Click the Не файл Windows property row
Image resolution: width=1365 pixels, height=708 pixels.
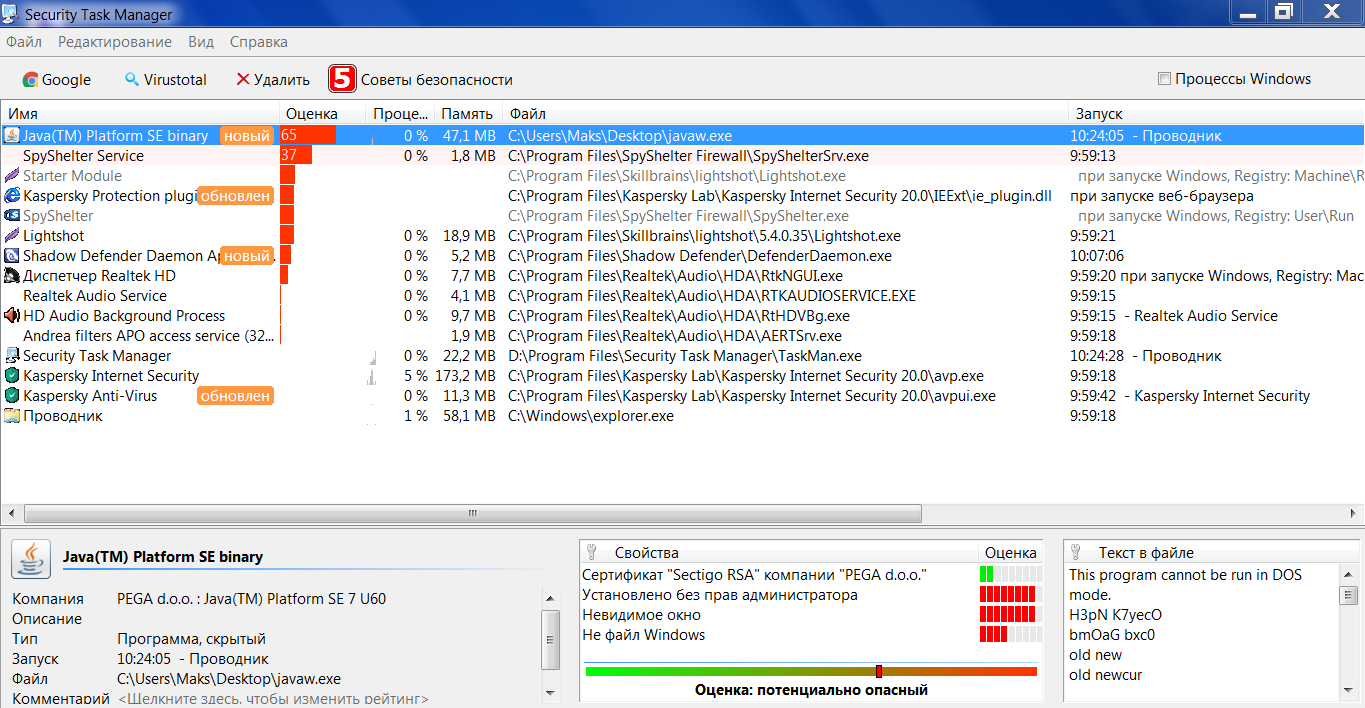click(810, 635)
